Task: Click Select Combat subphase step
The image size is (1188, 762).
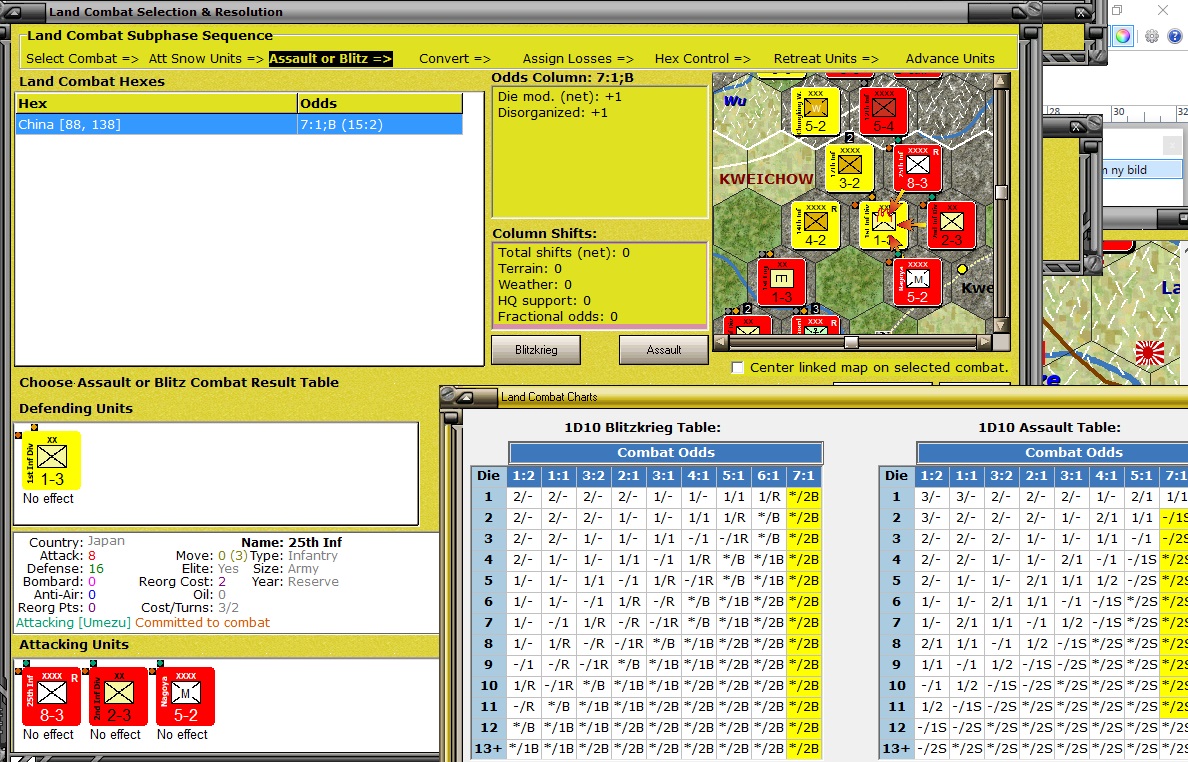Action: (x=83, y=58)
